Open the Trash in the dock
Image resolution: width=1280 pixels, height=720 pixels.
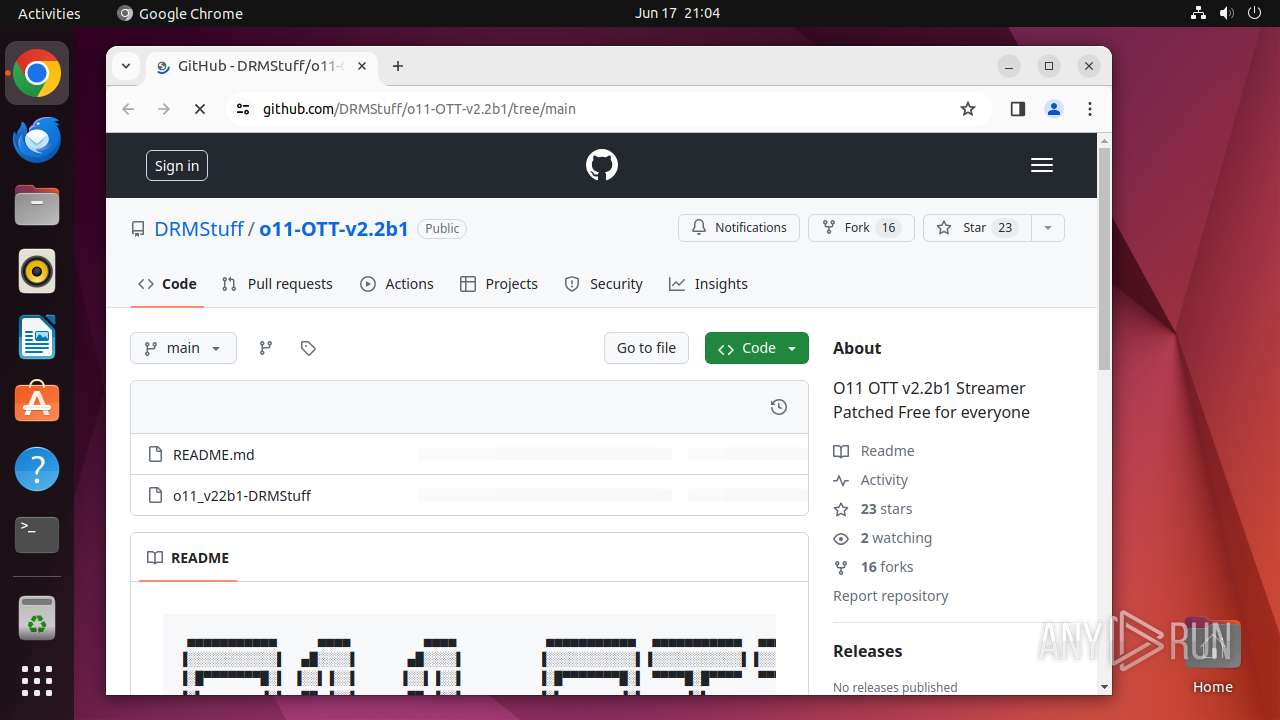(37, 618)
